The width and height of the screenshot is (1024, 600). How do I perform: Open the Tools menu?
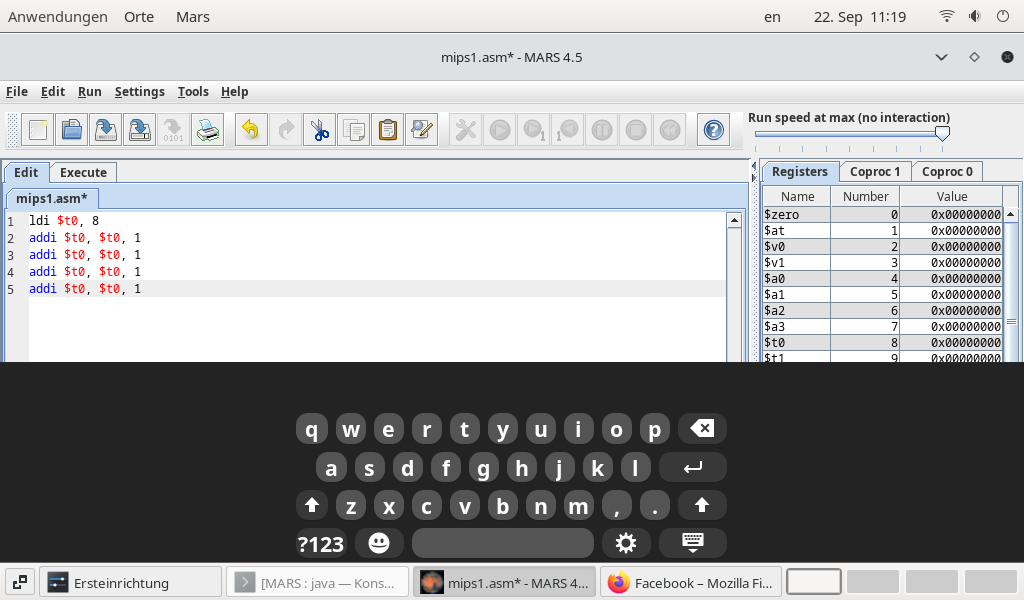pos(193,91)
